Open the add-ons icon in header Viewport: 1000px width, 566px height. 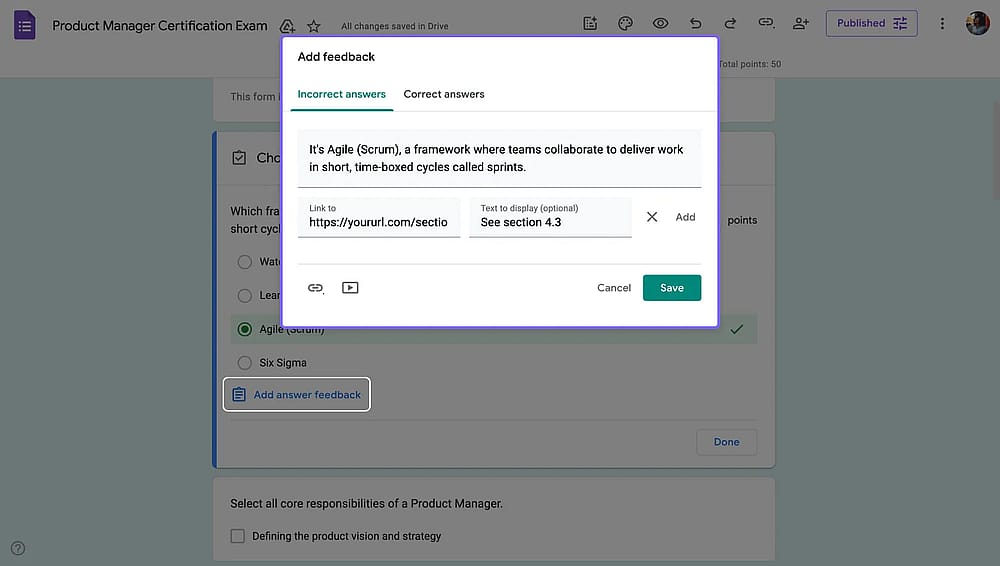[590, 24]
